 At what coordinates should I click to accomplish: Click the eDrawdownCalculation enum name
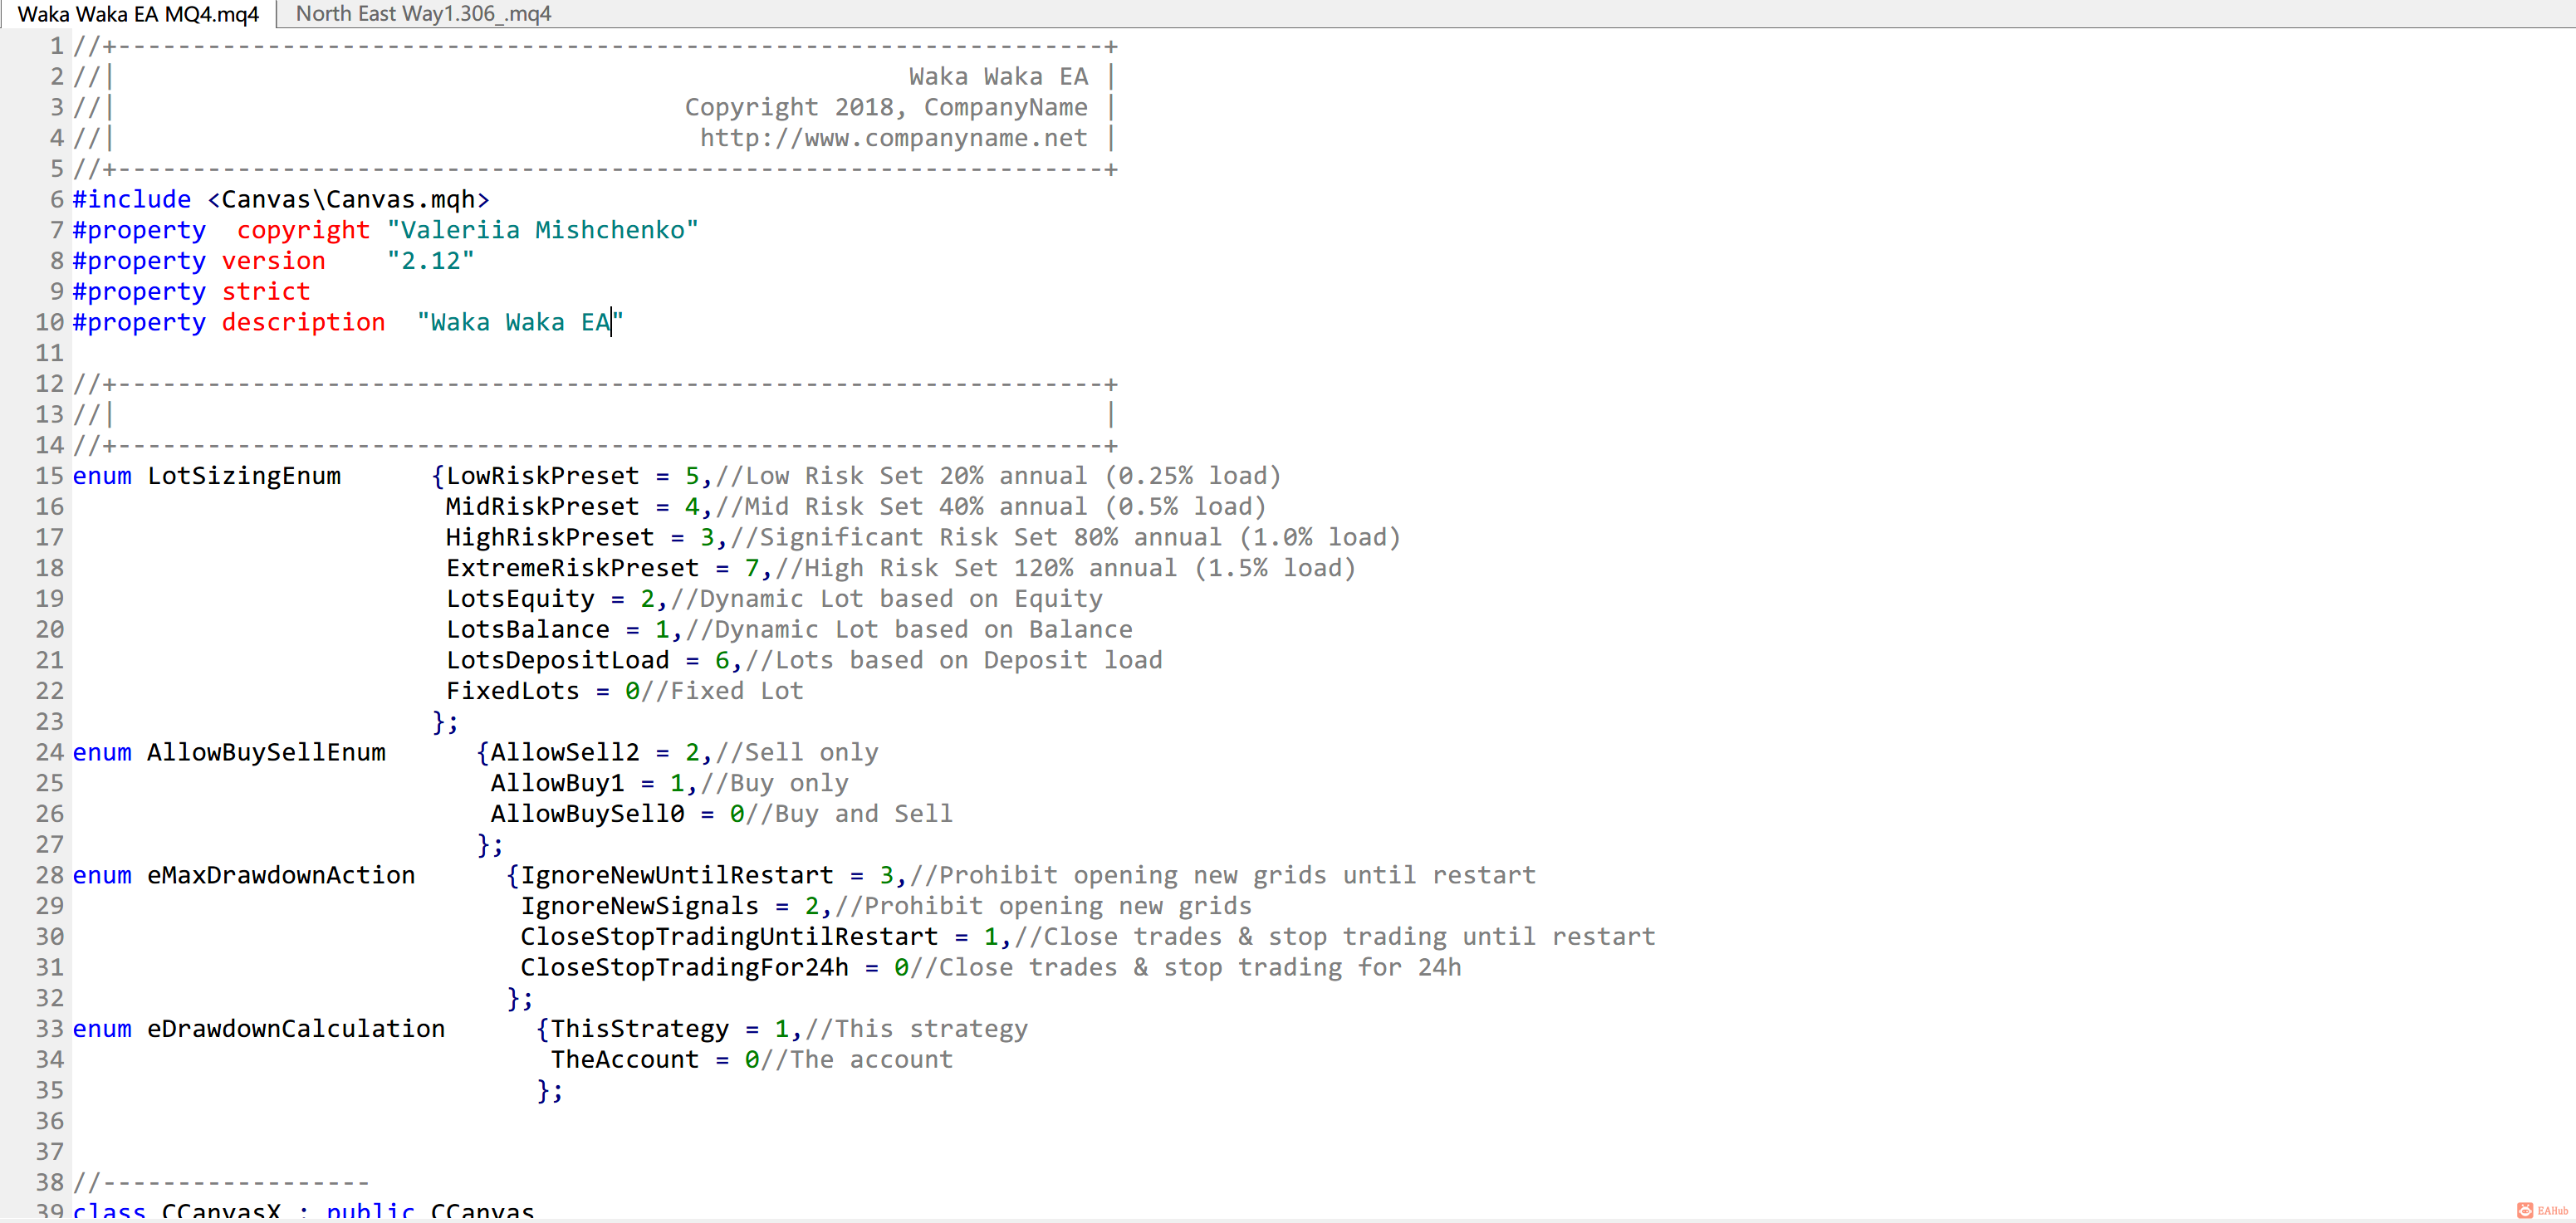(x=296, y=1028)
